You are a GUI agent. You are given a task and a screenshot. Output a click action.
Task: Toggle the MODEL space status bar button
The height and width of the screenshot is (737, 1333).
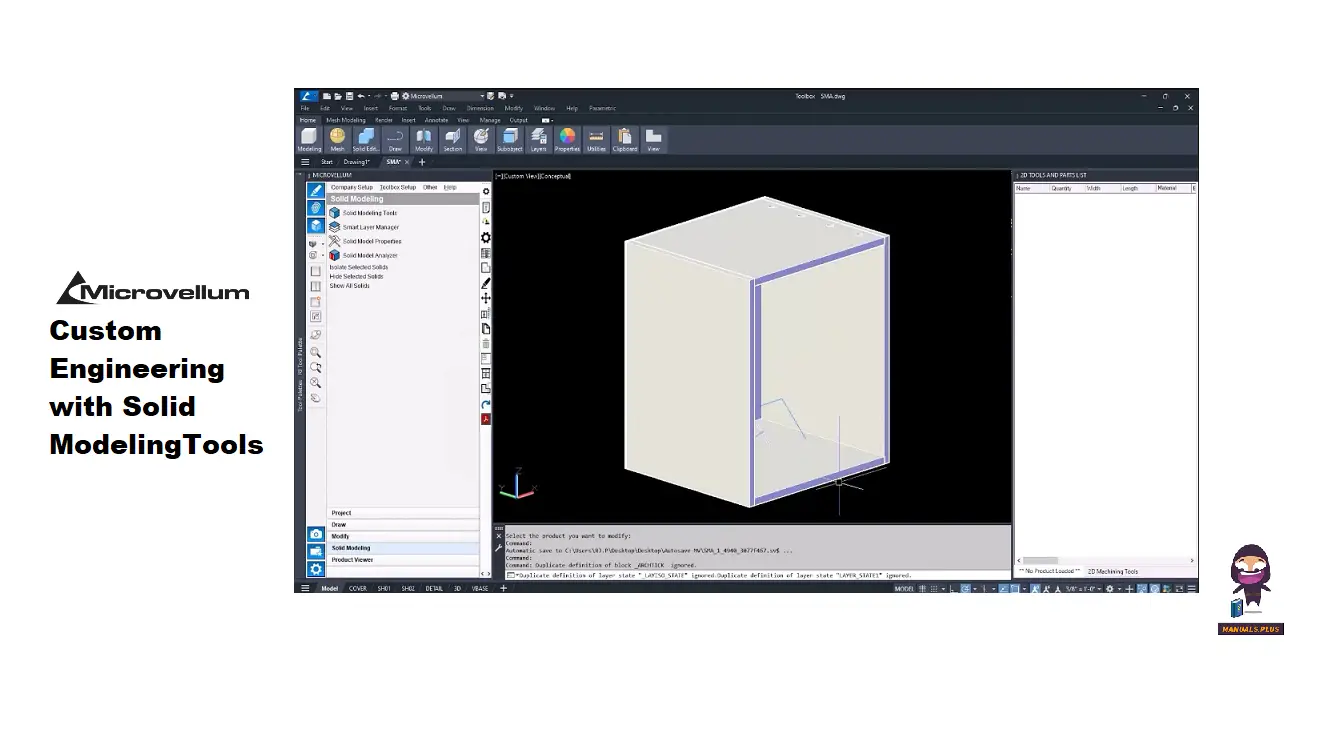click(x=904, y=589)
